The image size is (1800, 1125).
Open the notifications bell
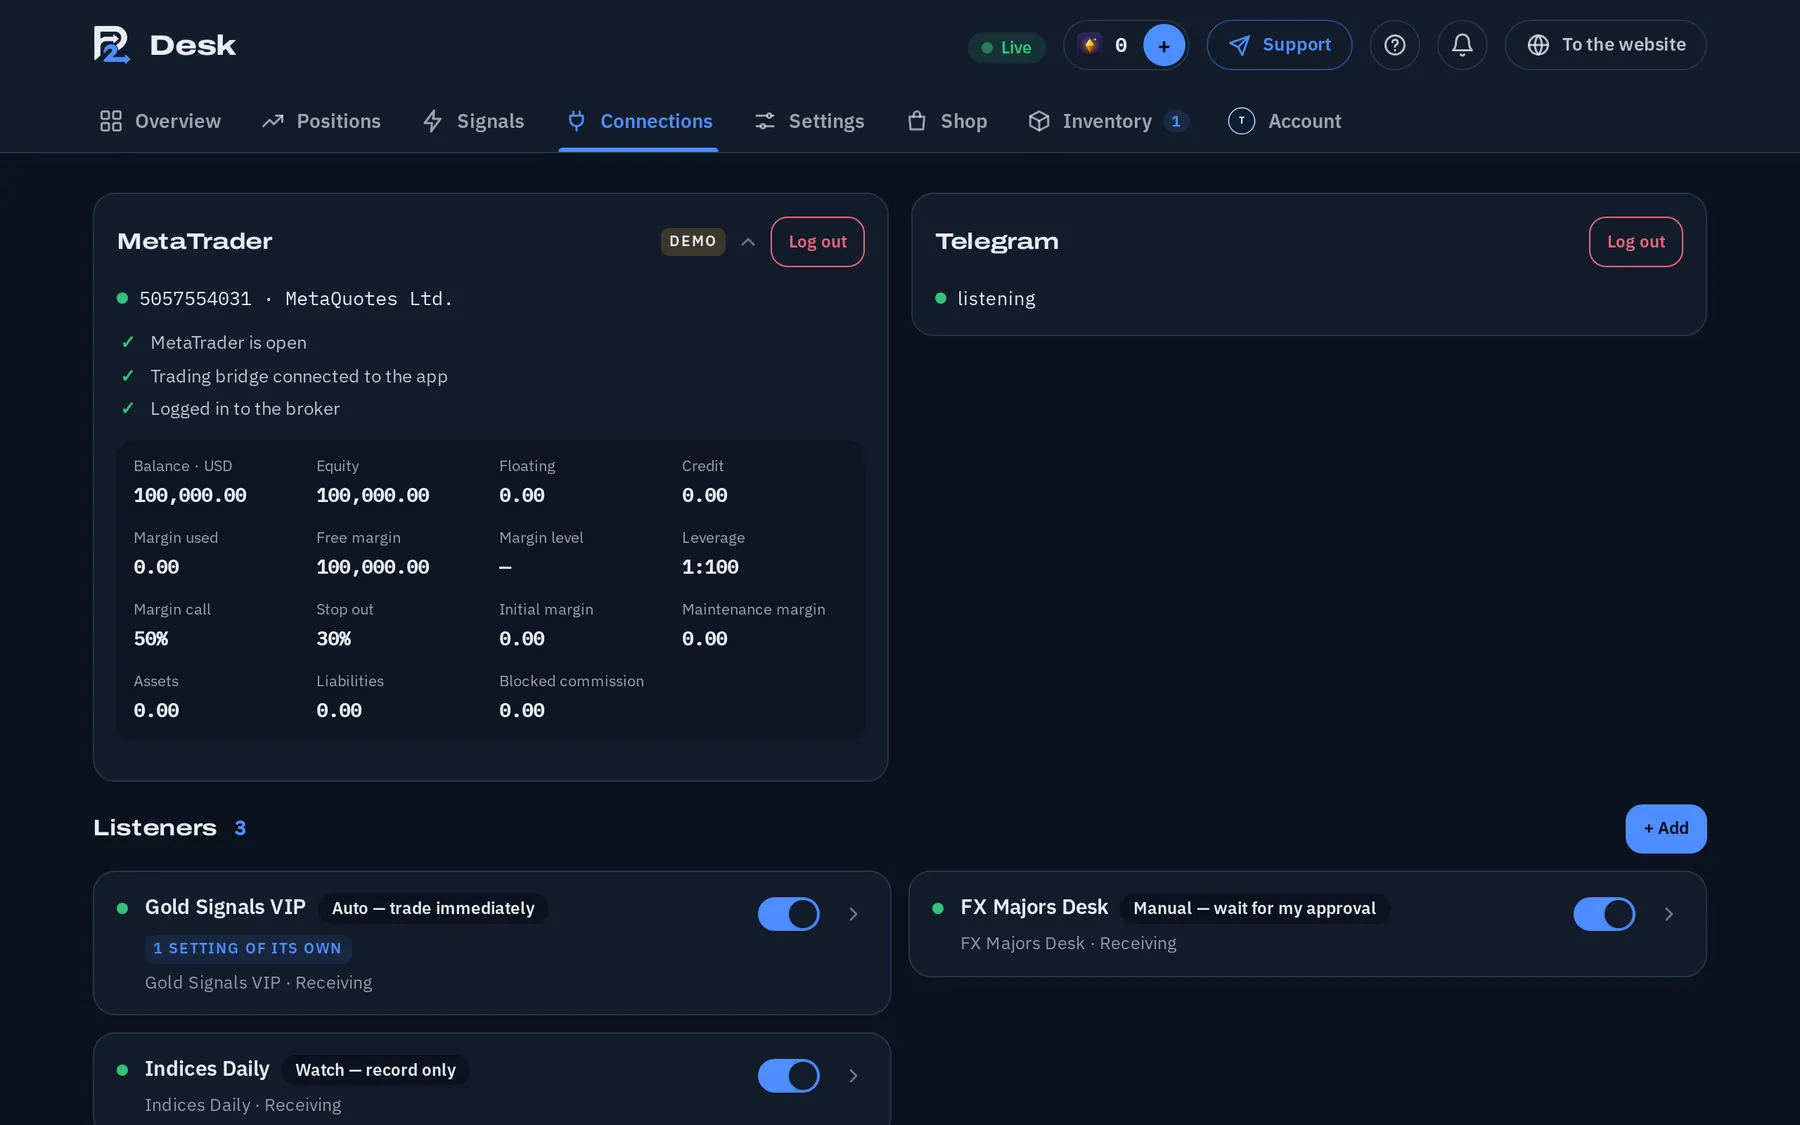click(x=1462, y=45)
